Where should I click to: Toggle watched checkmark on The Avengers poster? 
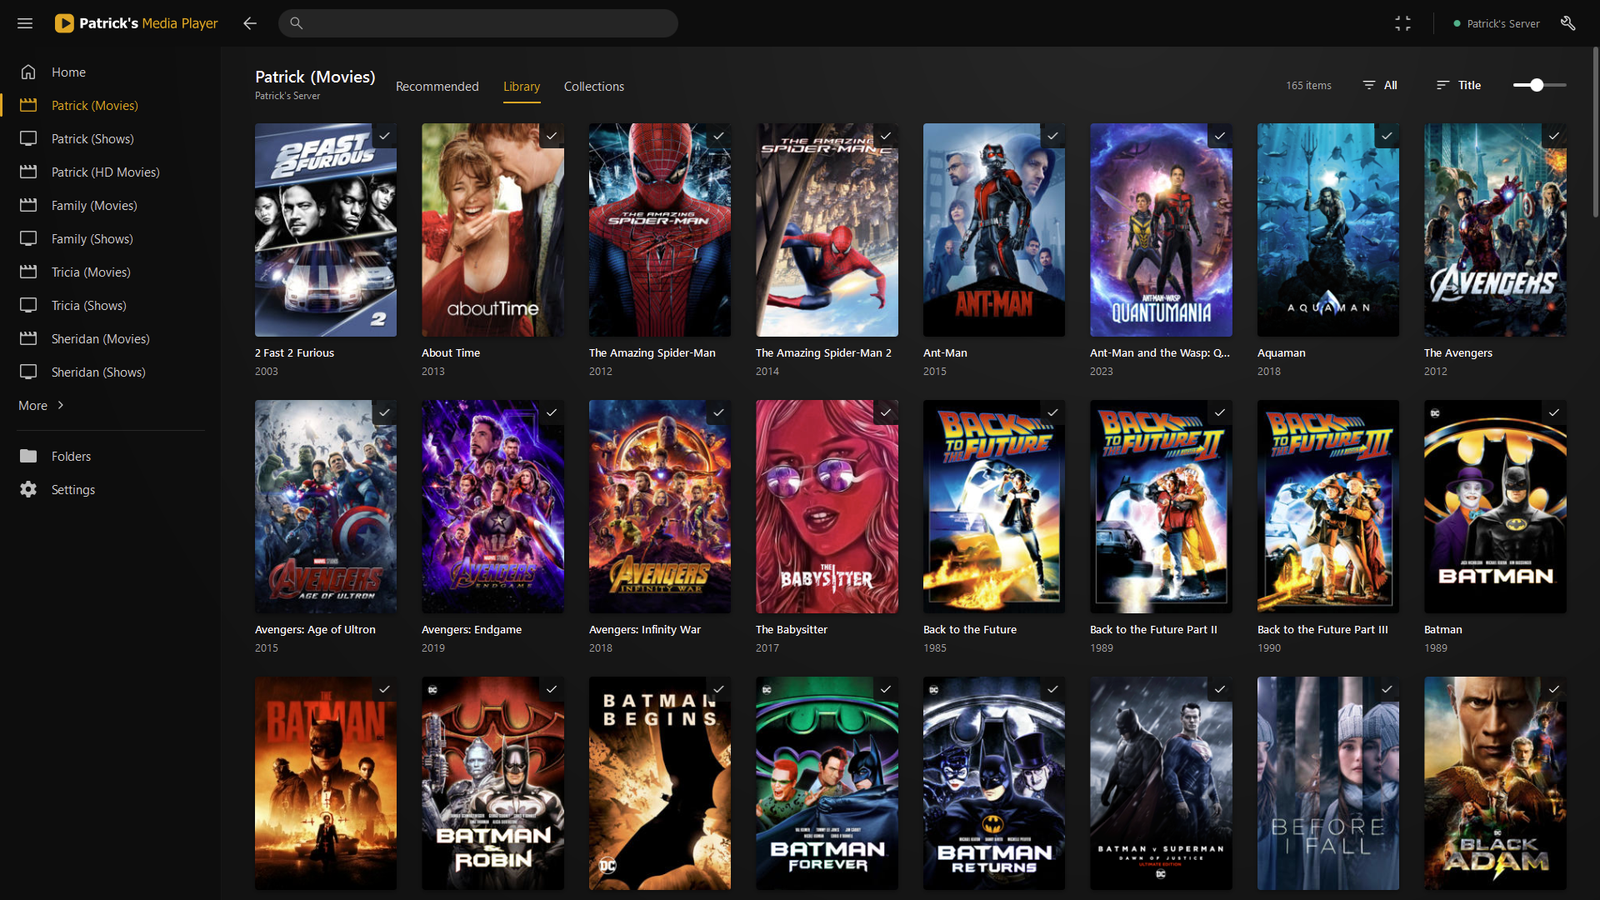tap(1553, 136)
